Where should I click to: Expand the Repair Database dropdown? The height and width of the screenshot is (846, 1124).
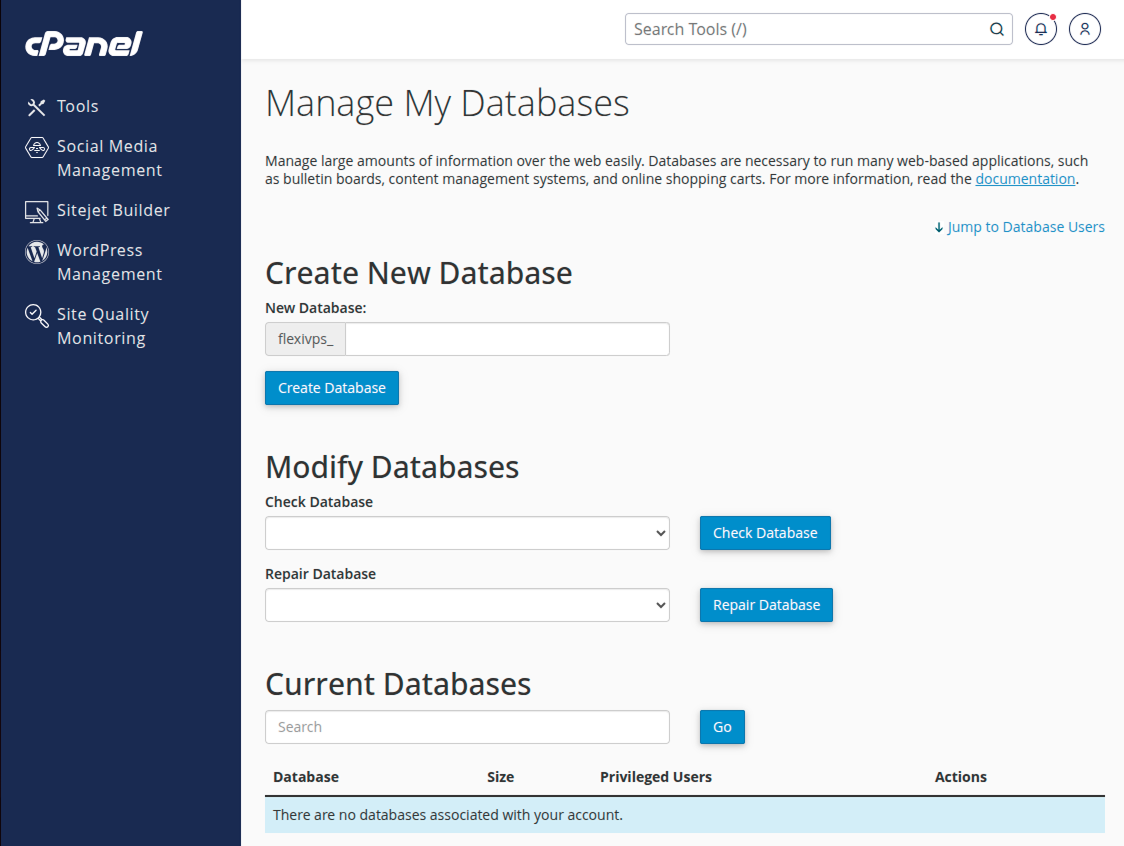[467, 605]
